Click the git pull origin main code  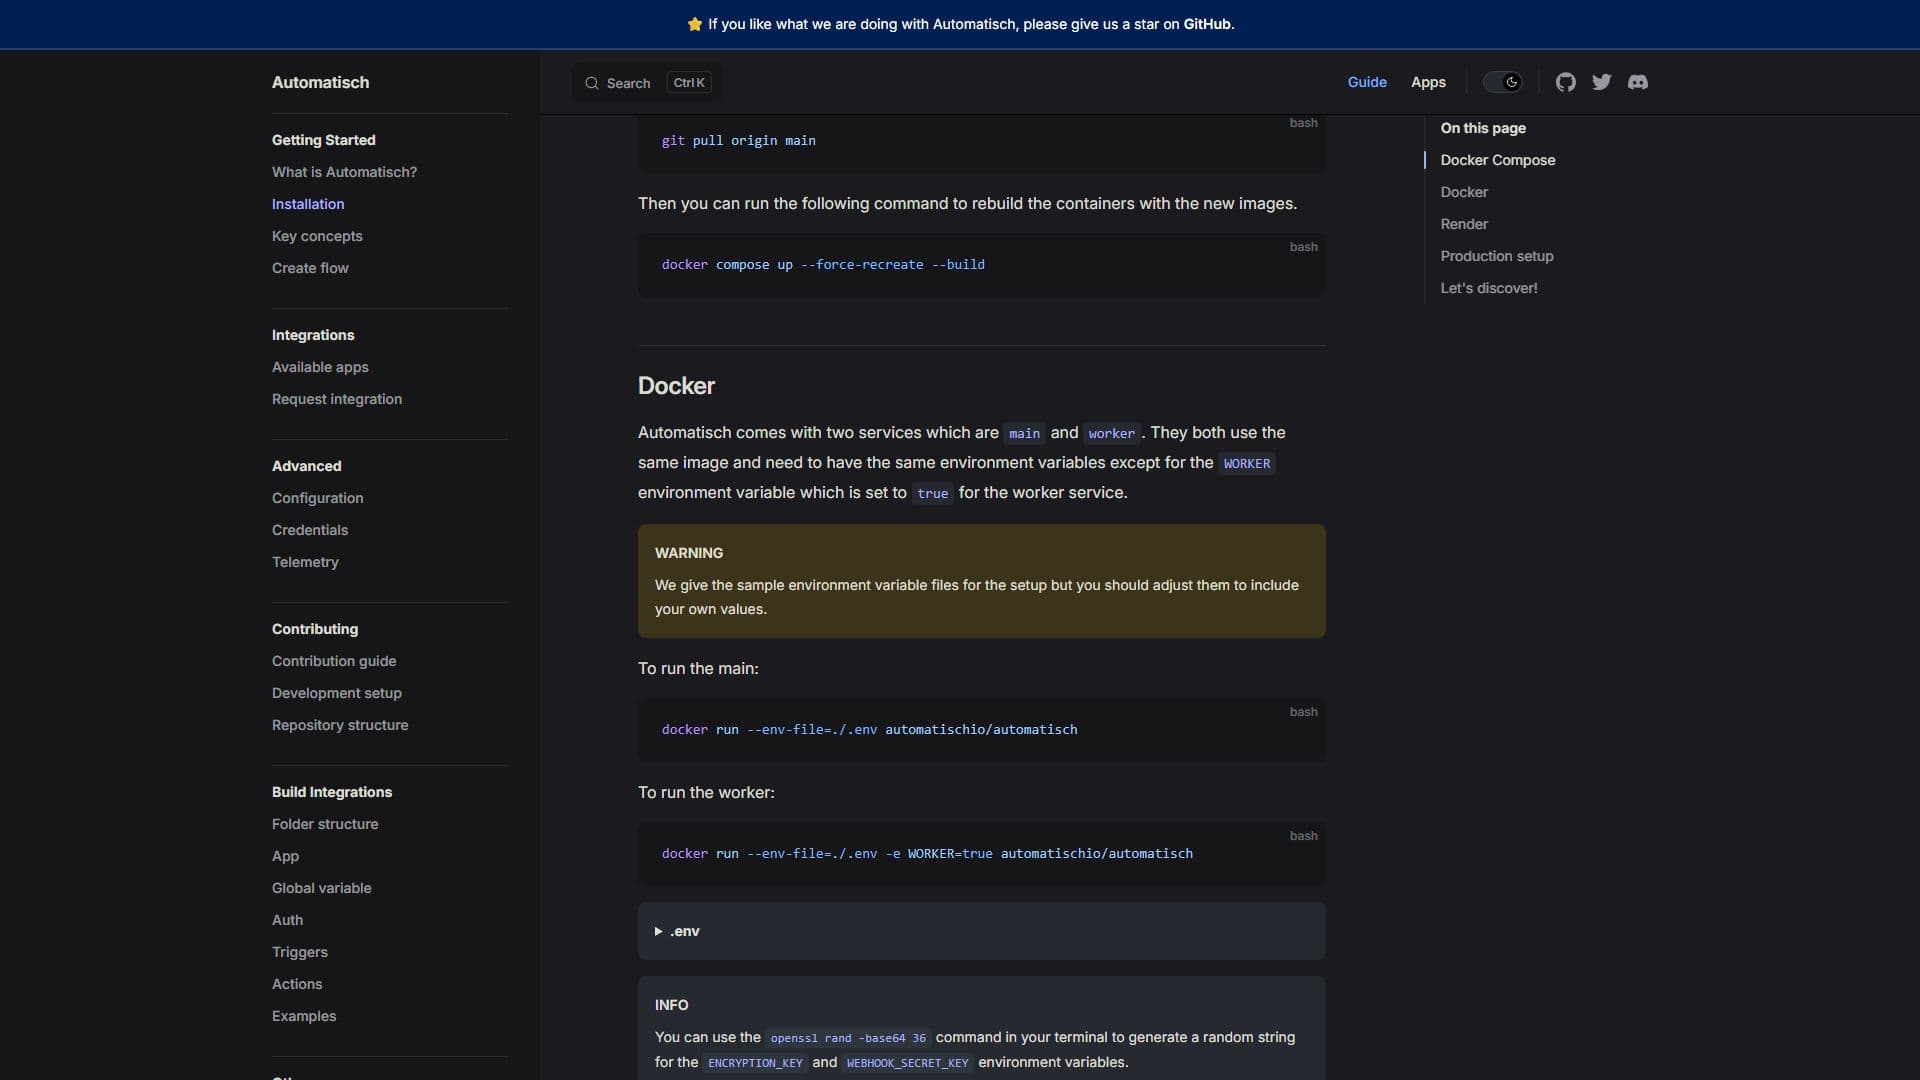click(738, 141)
